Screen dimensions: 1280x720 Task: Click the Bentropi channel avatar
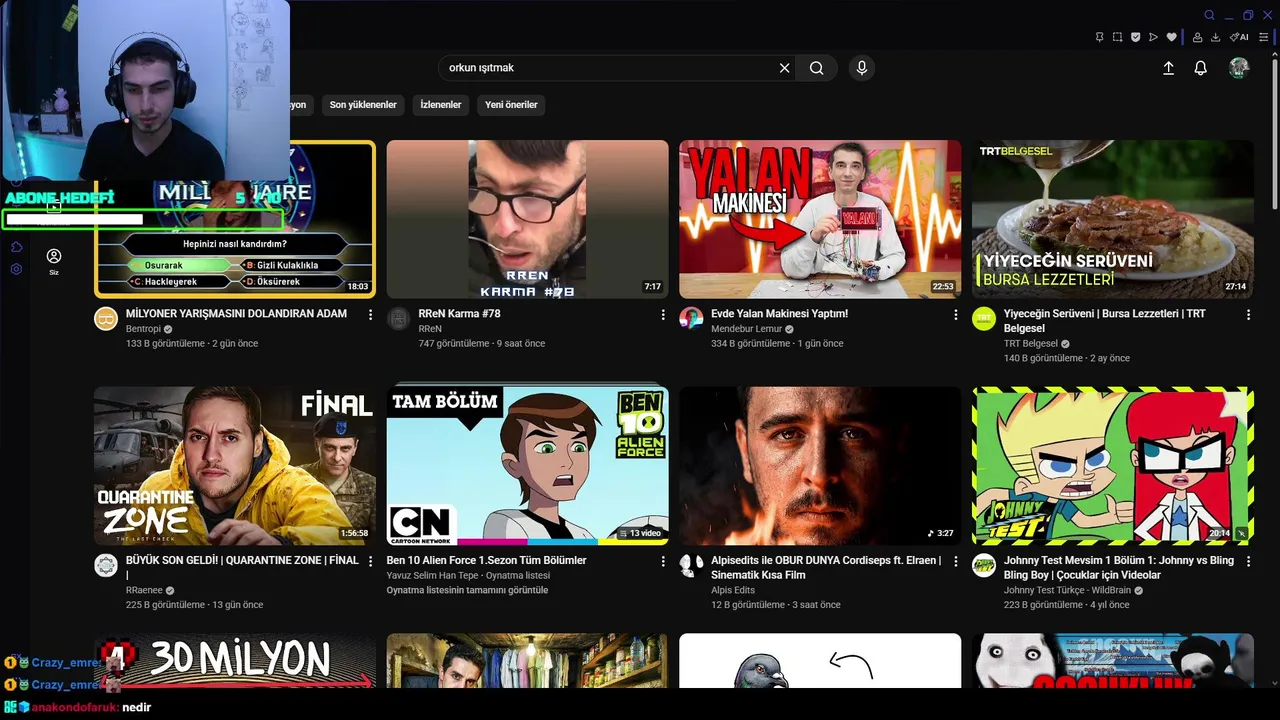[x=106, y=319]
